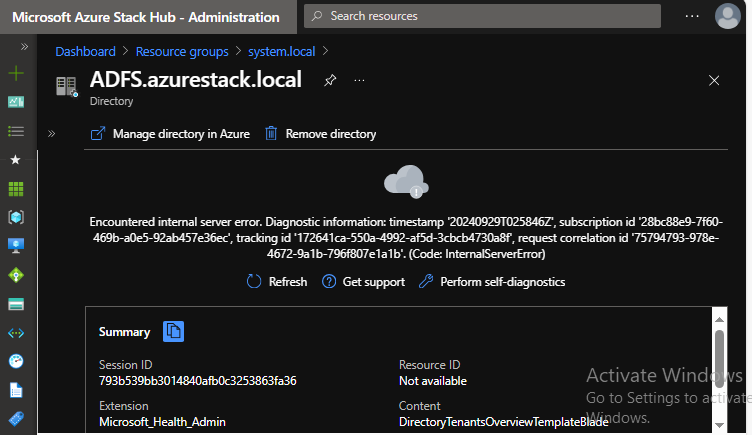Viewport: 752px width, 435px height.
Task: Copy the Summary to clipboard
Action: [x=173, y=331]
